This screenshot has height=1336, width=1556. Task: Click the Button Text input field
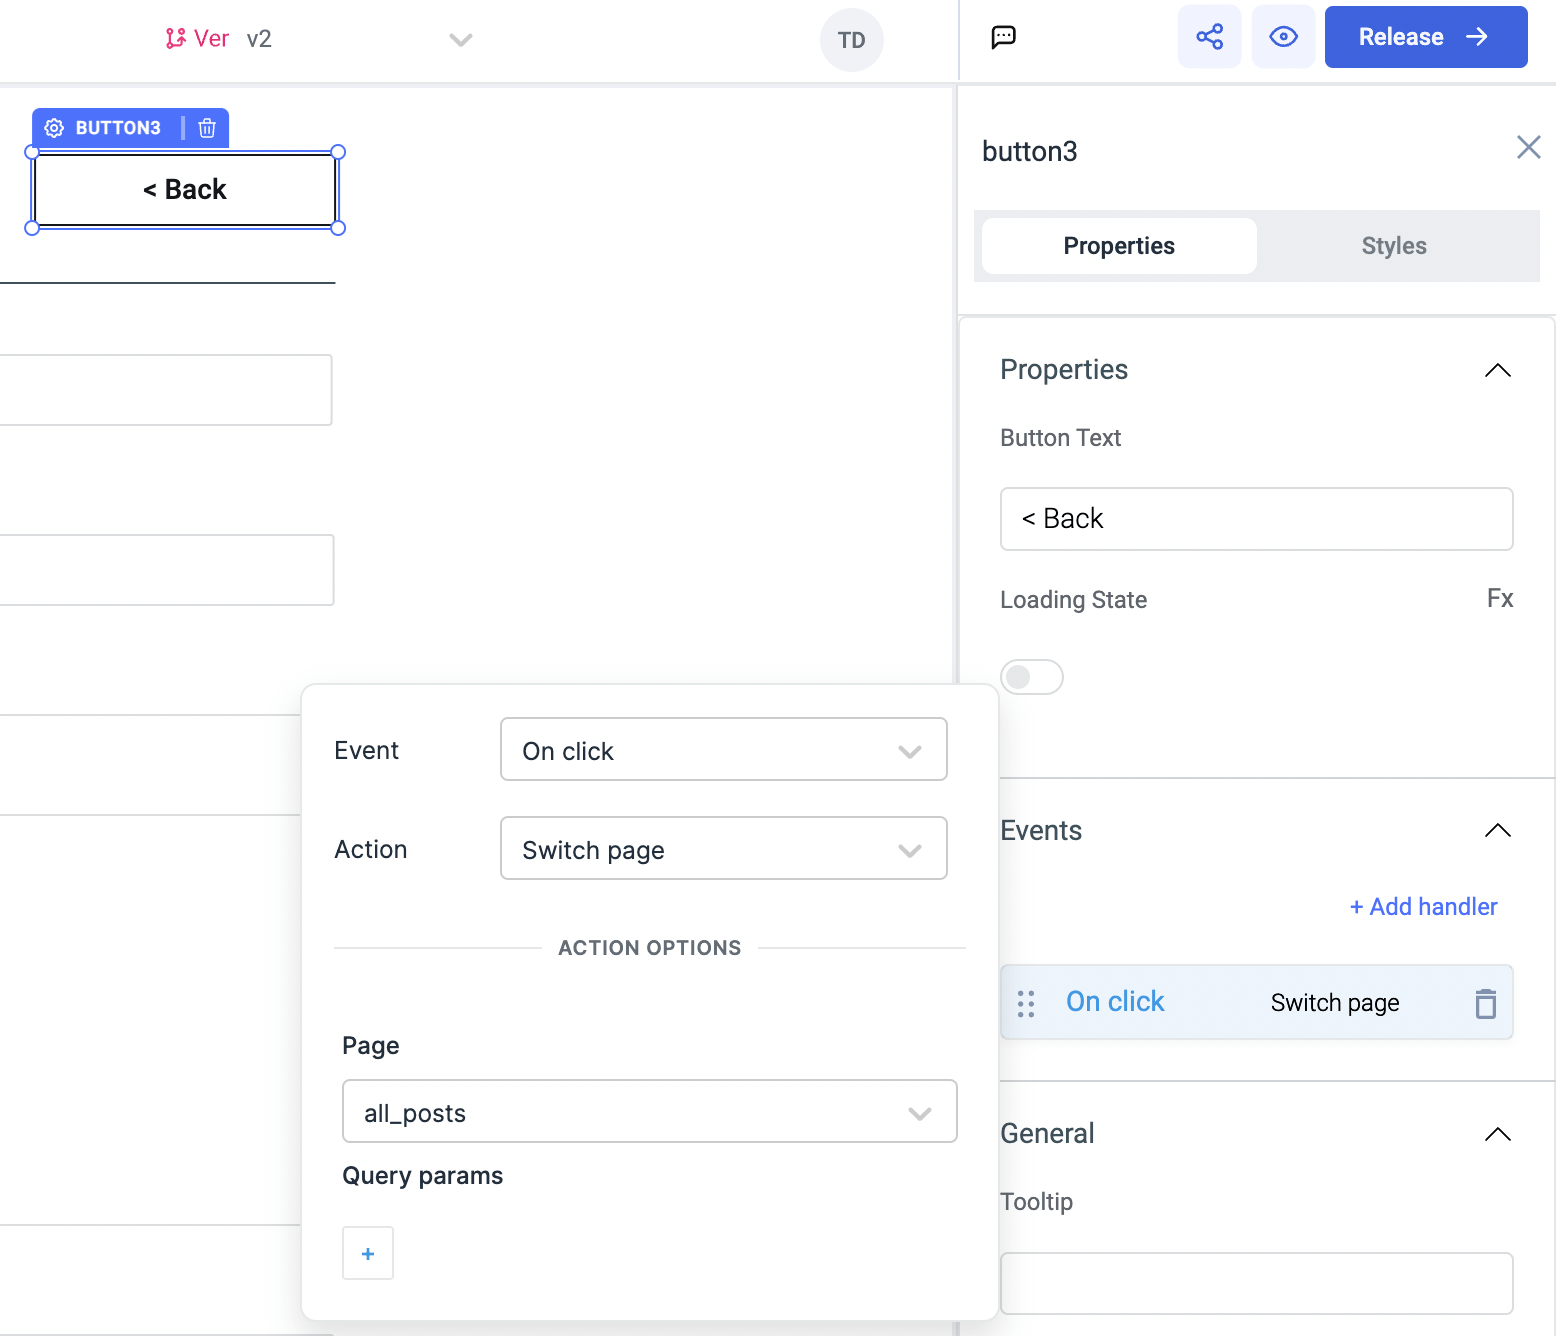[1256, 519]
